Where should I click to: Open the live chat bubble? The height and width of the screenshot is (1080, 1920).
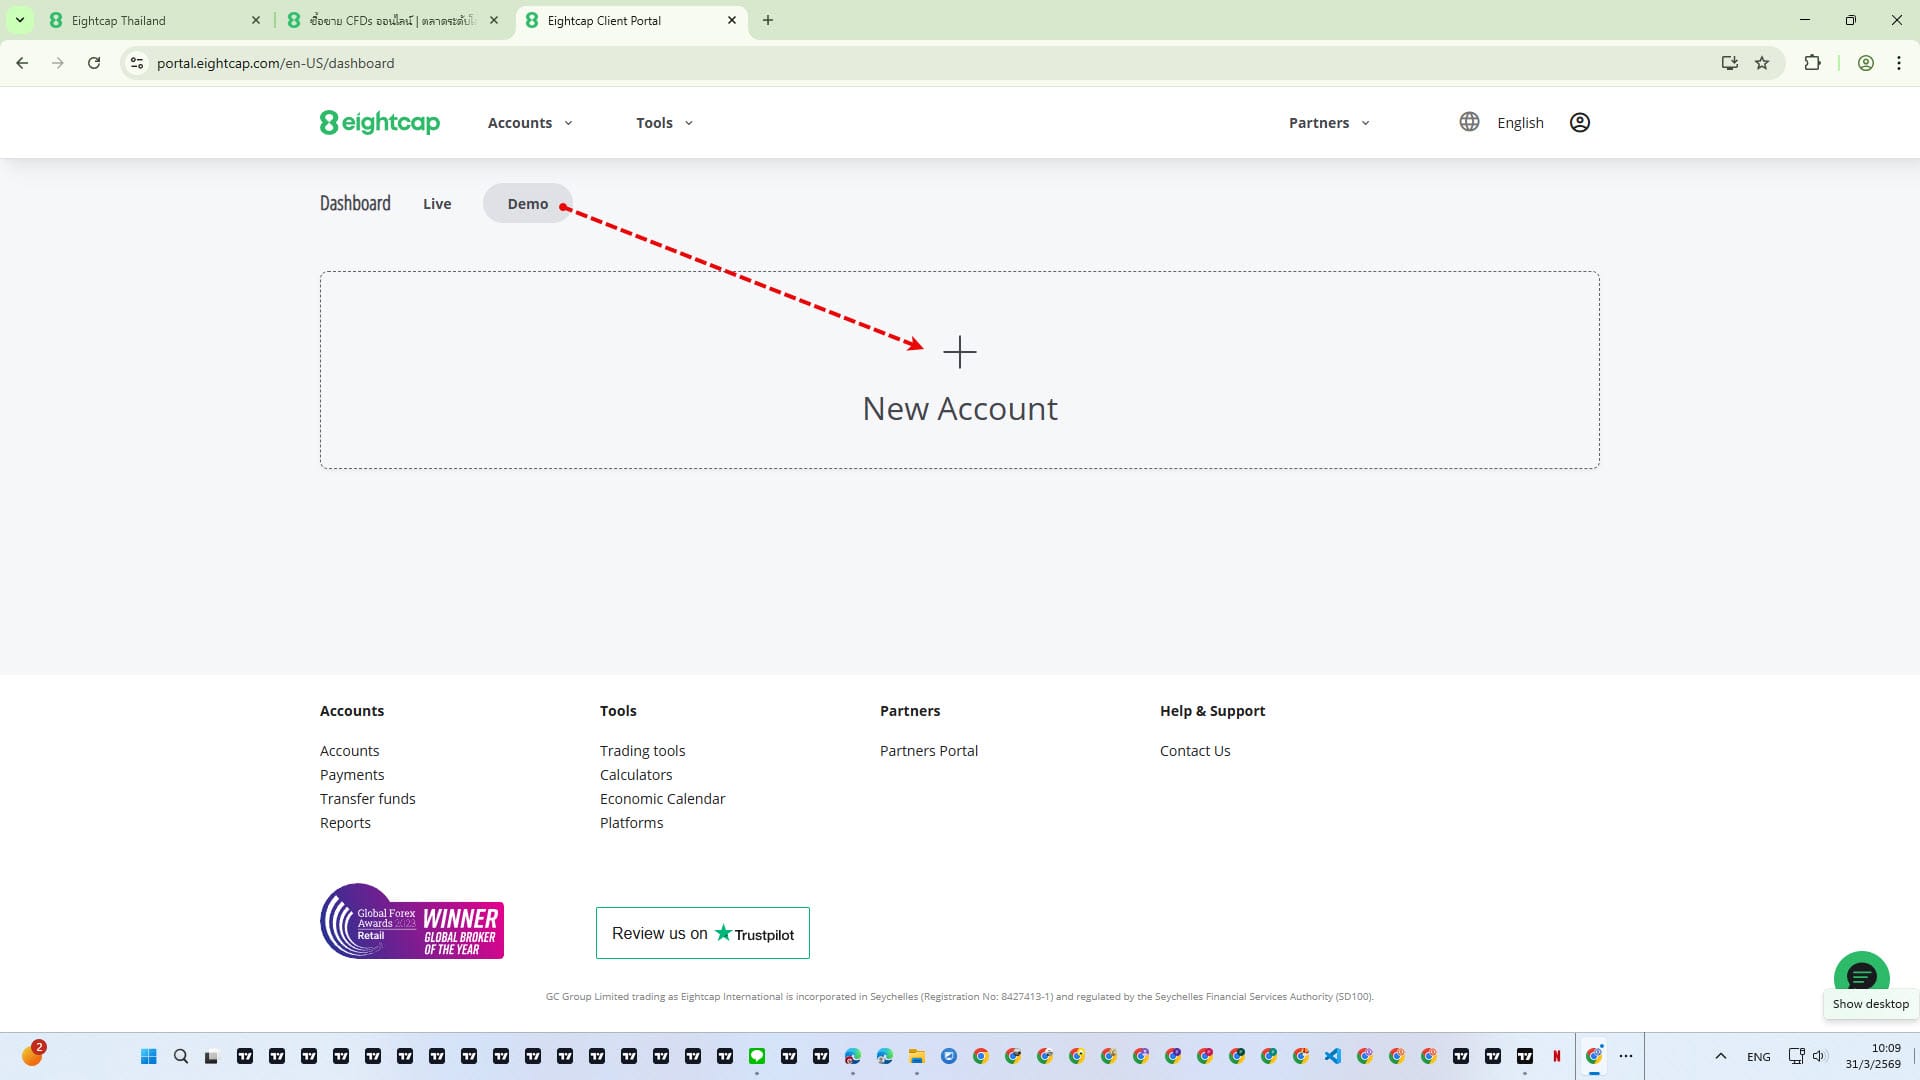(x=1861, y=973)
